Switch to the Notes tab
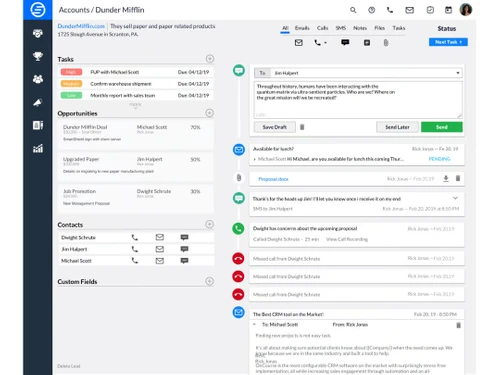This screenshot has width=500, height=375. [x=360, y=28]
